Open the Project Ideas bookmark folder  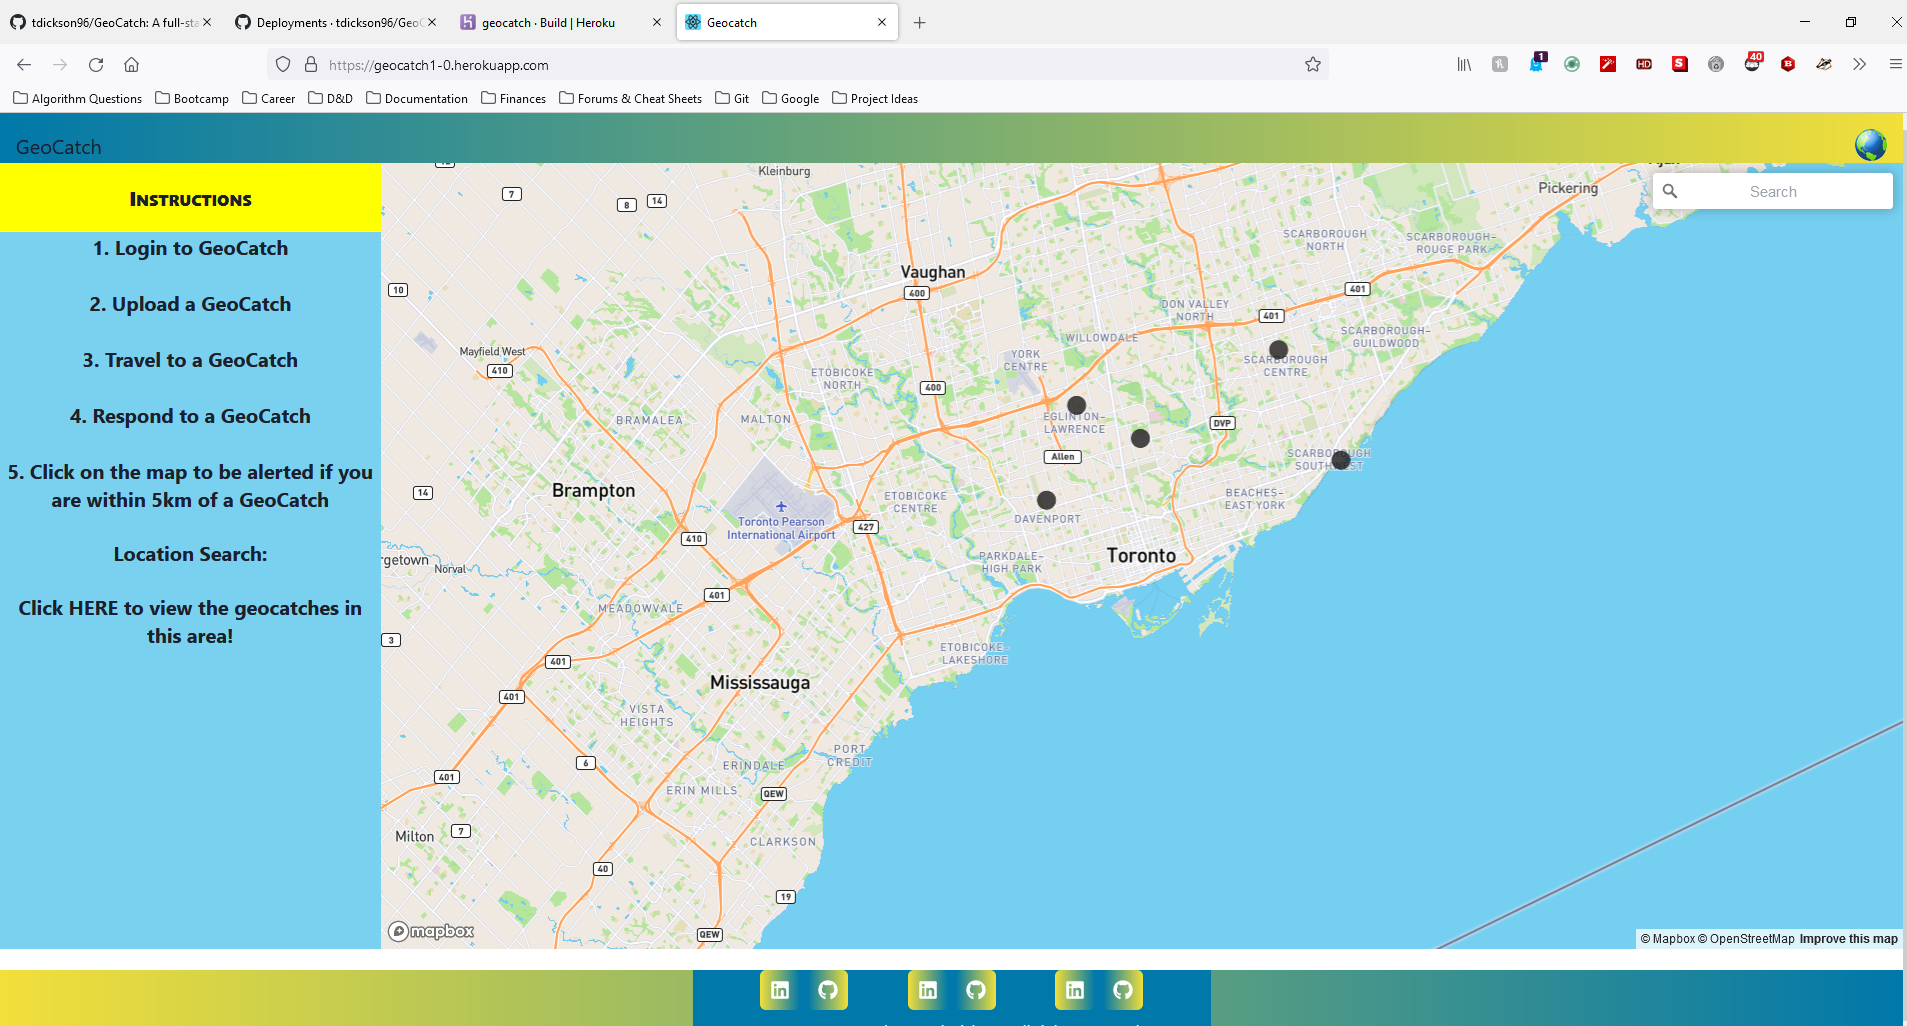point(875,98)
